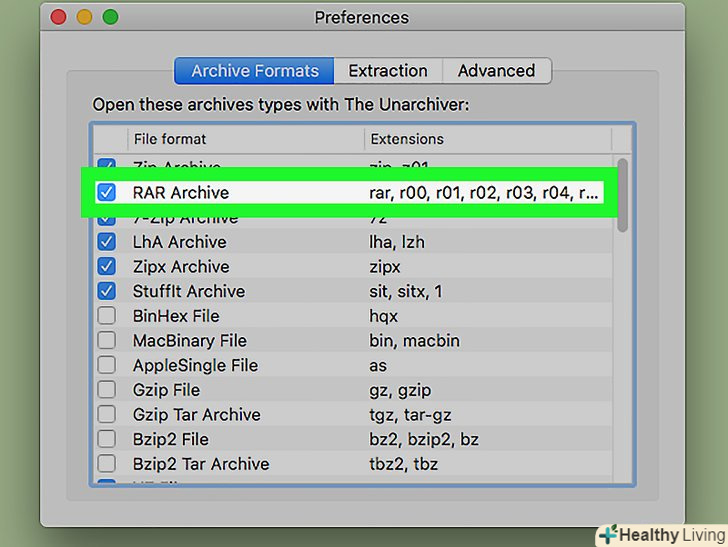Screen dimensions: 728x547
Task: Select the StuffIt Archive row label
Action: (188, 291)
